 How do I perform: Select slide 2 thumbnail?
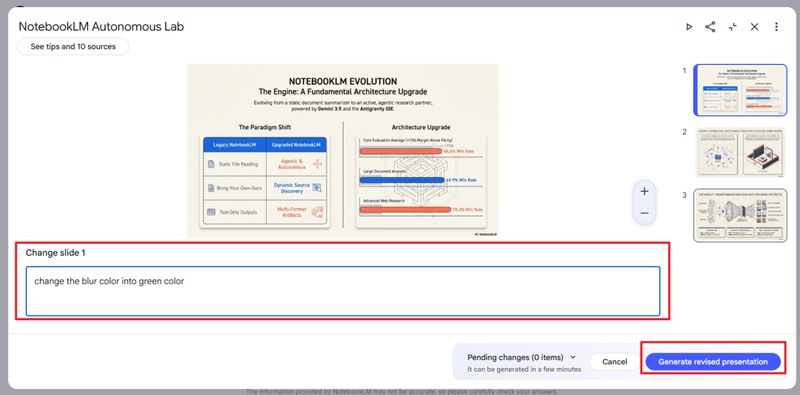[740, 153]
